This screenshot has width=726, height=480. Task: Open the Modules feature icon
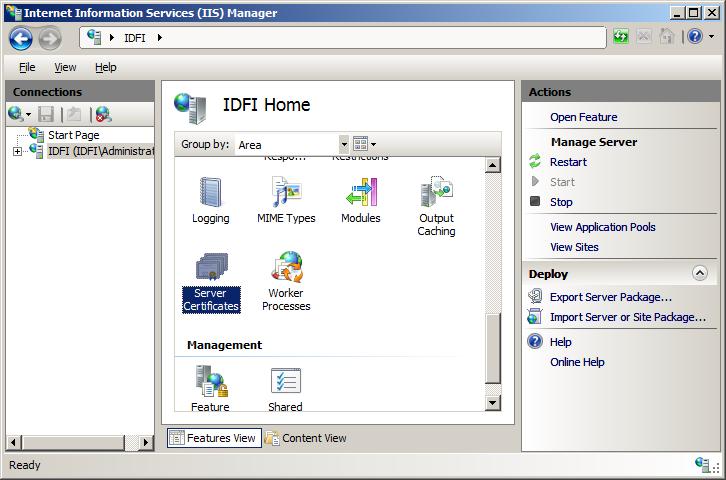tap(361, 200)
